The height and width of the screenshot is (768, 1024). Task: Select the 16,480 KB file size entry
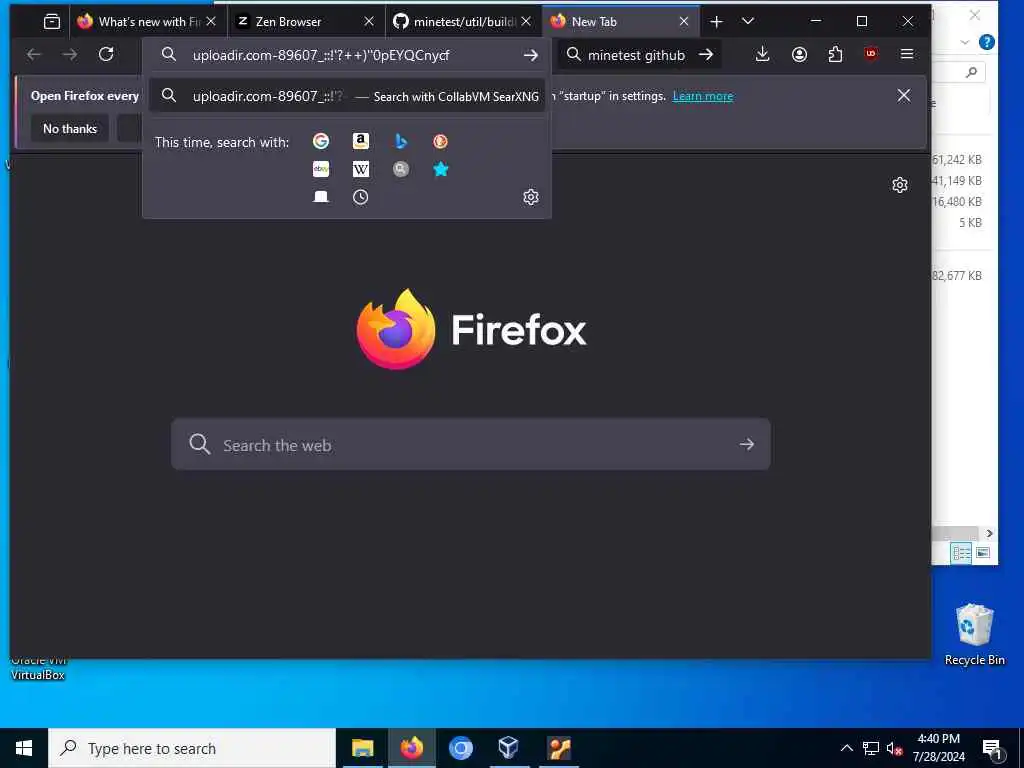pos(956,201)
